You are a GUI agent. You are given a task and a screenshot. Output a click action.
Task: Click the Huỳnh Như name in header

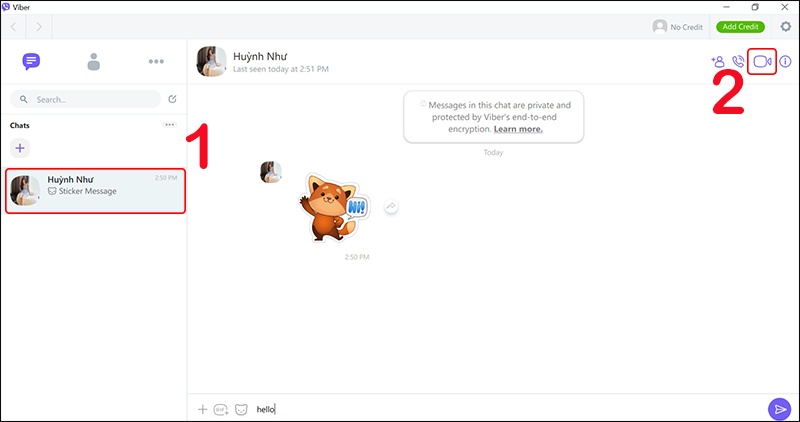[260, 56]
